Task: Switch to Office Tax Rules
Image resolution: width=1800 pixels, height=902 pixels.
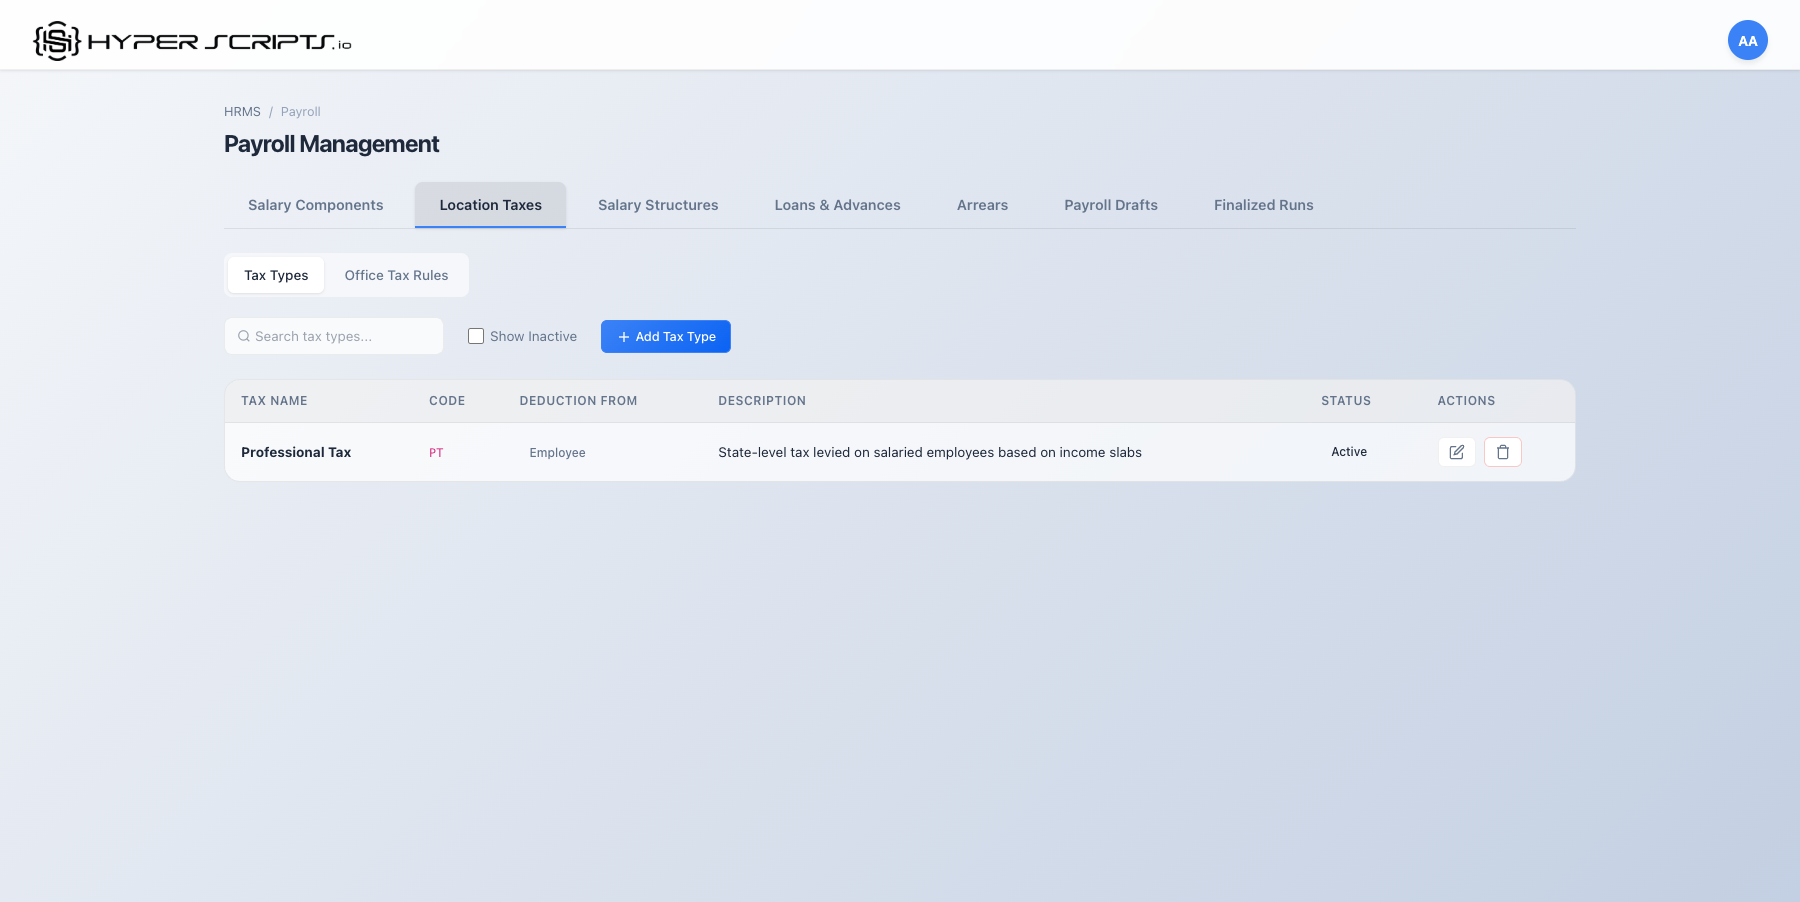Action: 396,275
